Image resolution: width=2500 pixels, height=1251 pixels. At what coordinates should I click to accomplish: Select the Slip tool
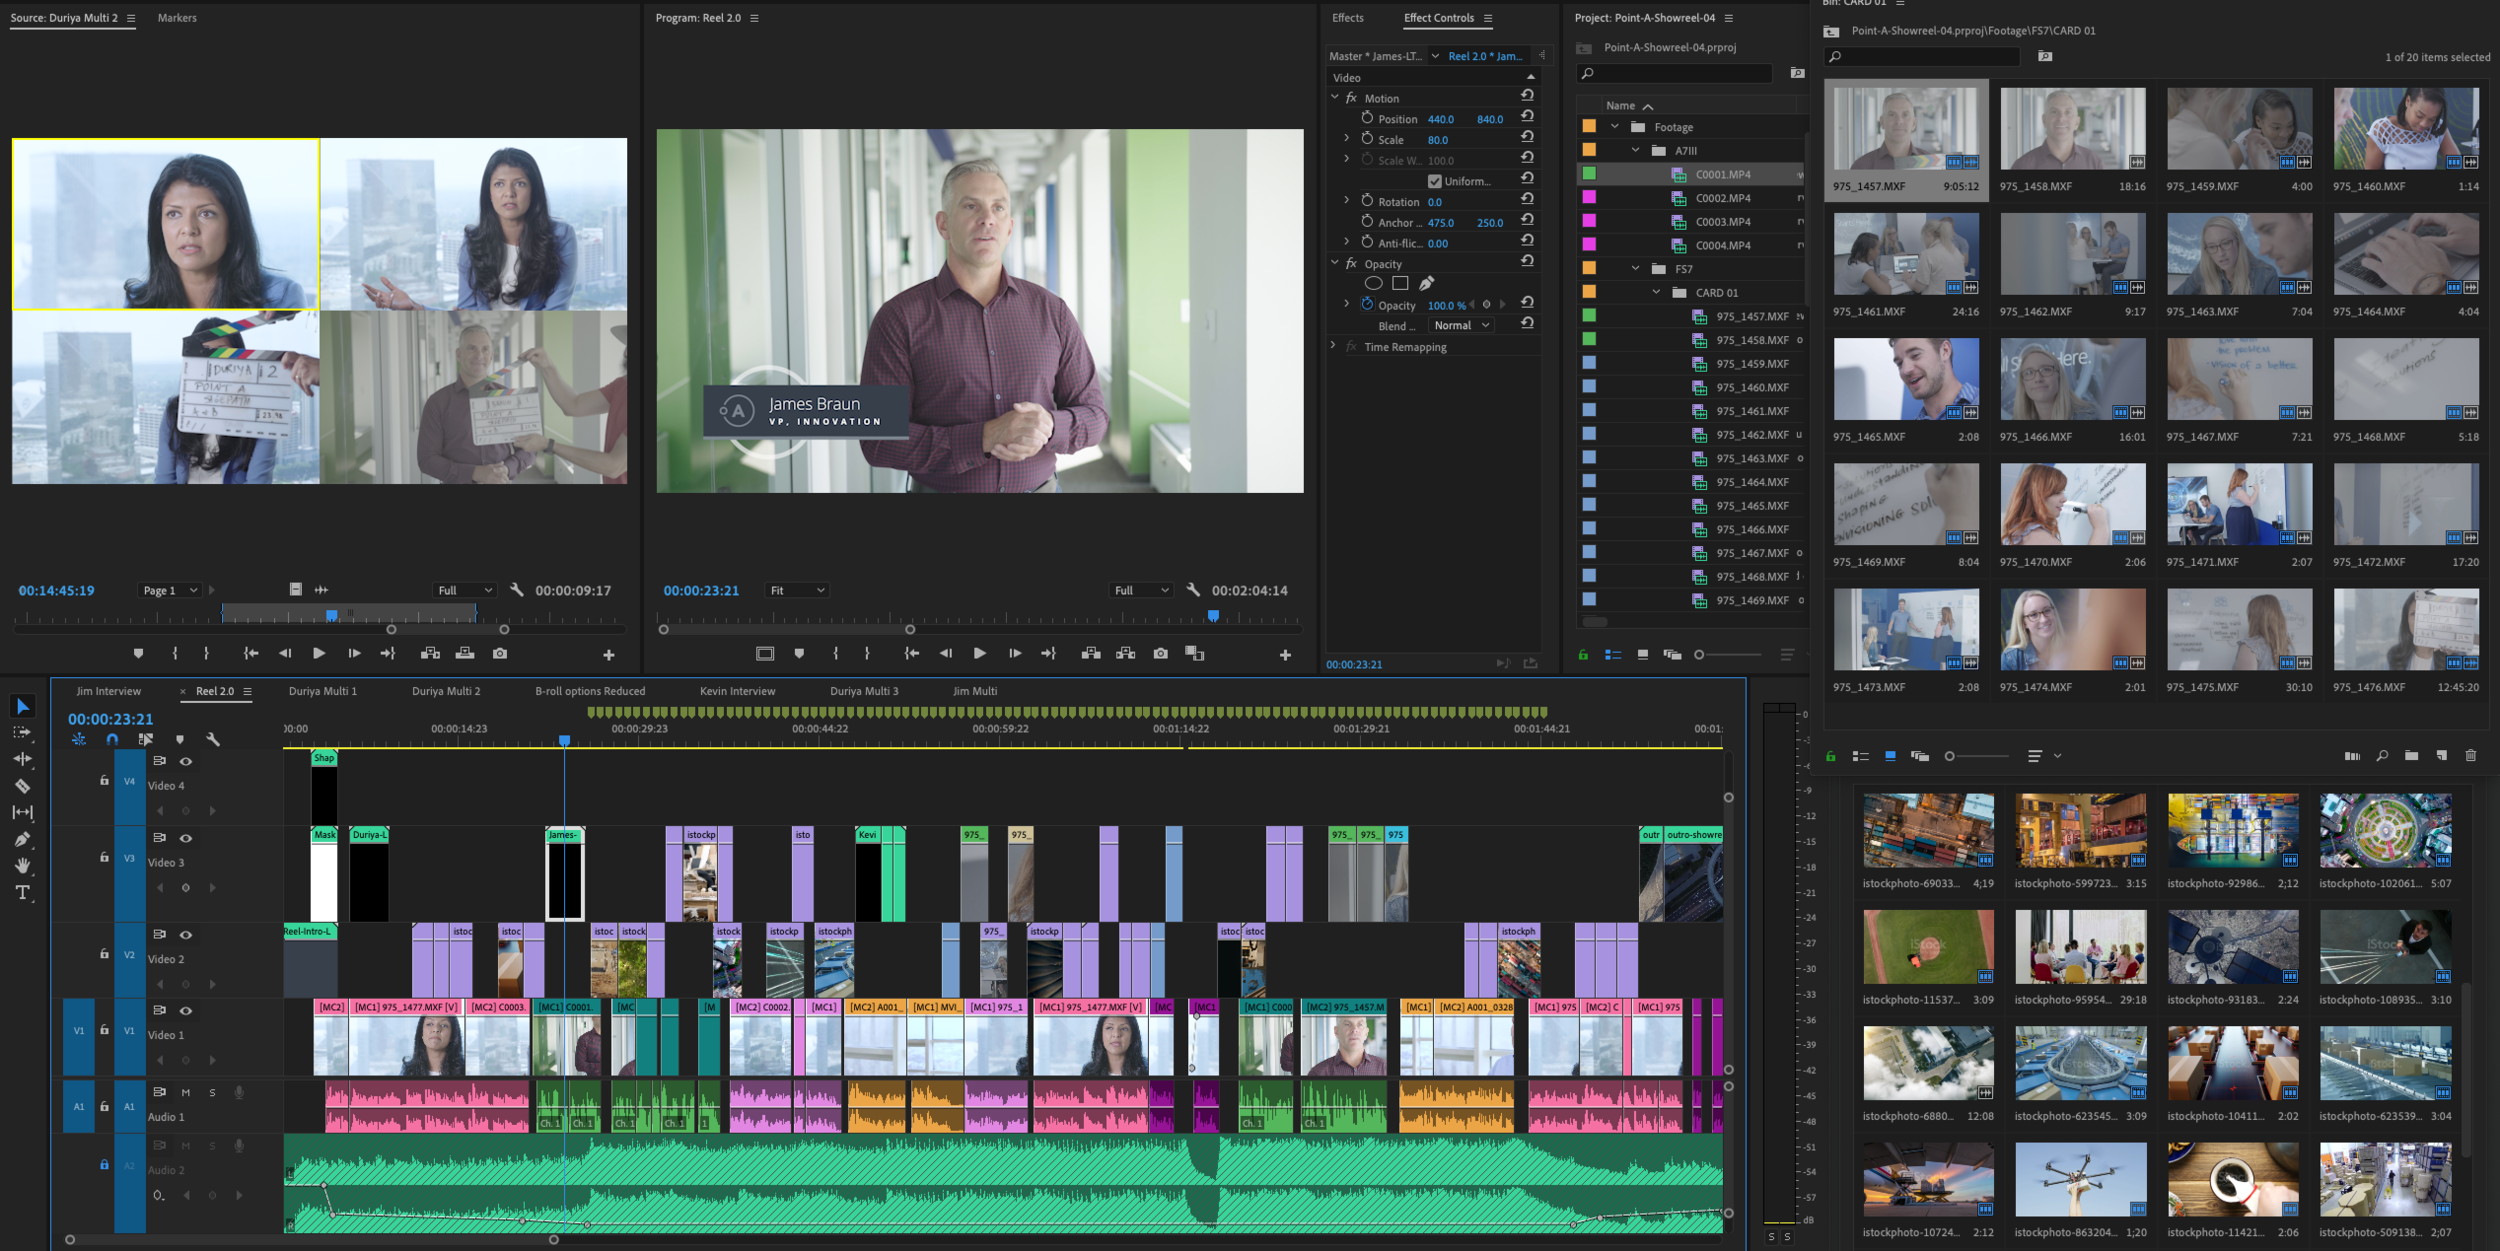[22, 812]
